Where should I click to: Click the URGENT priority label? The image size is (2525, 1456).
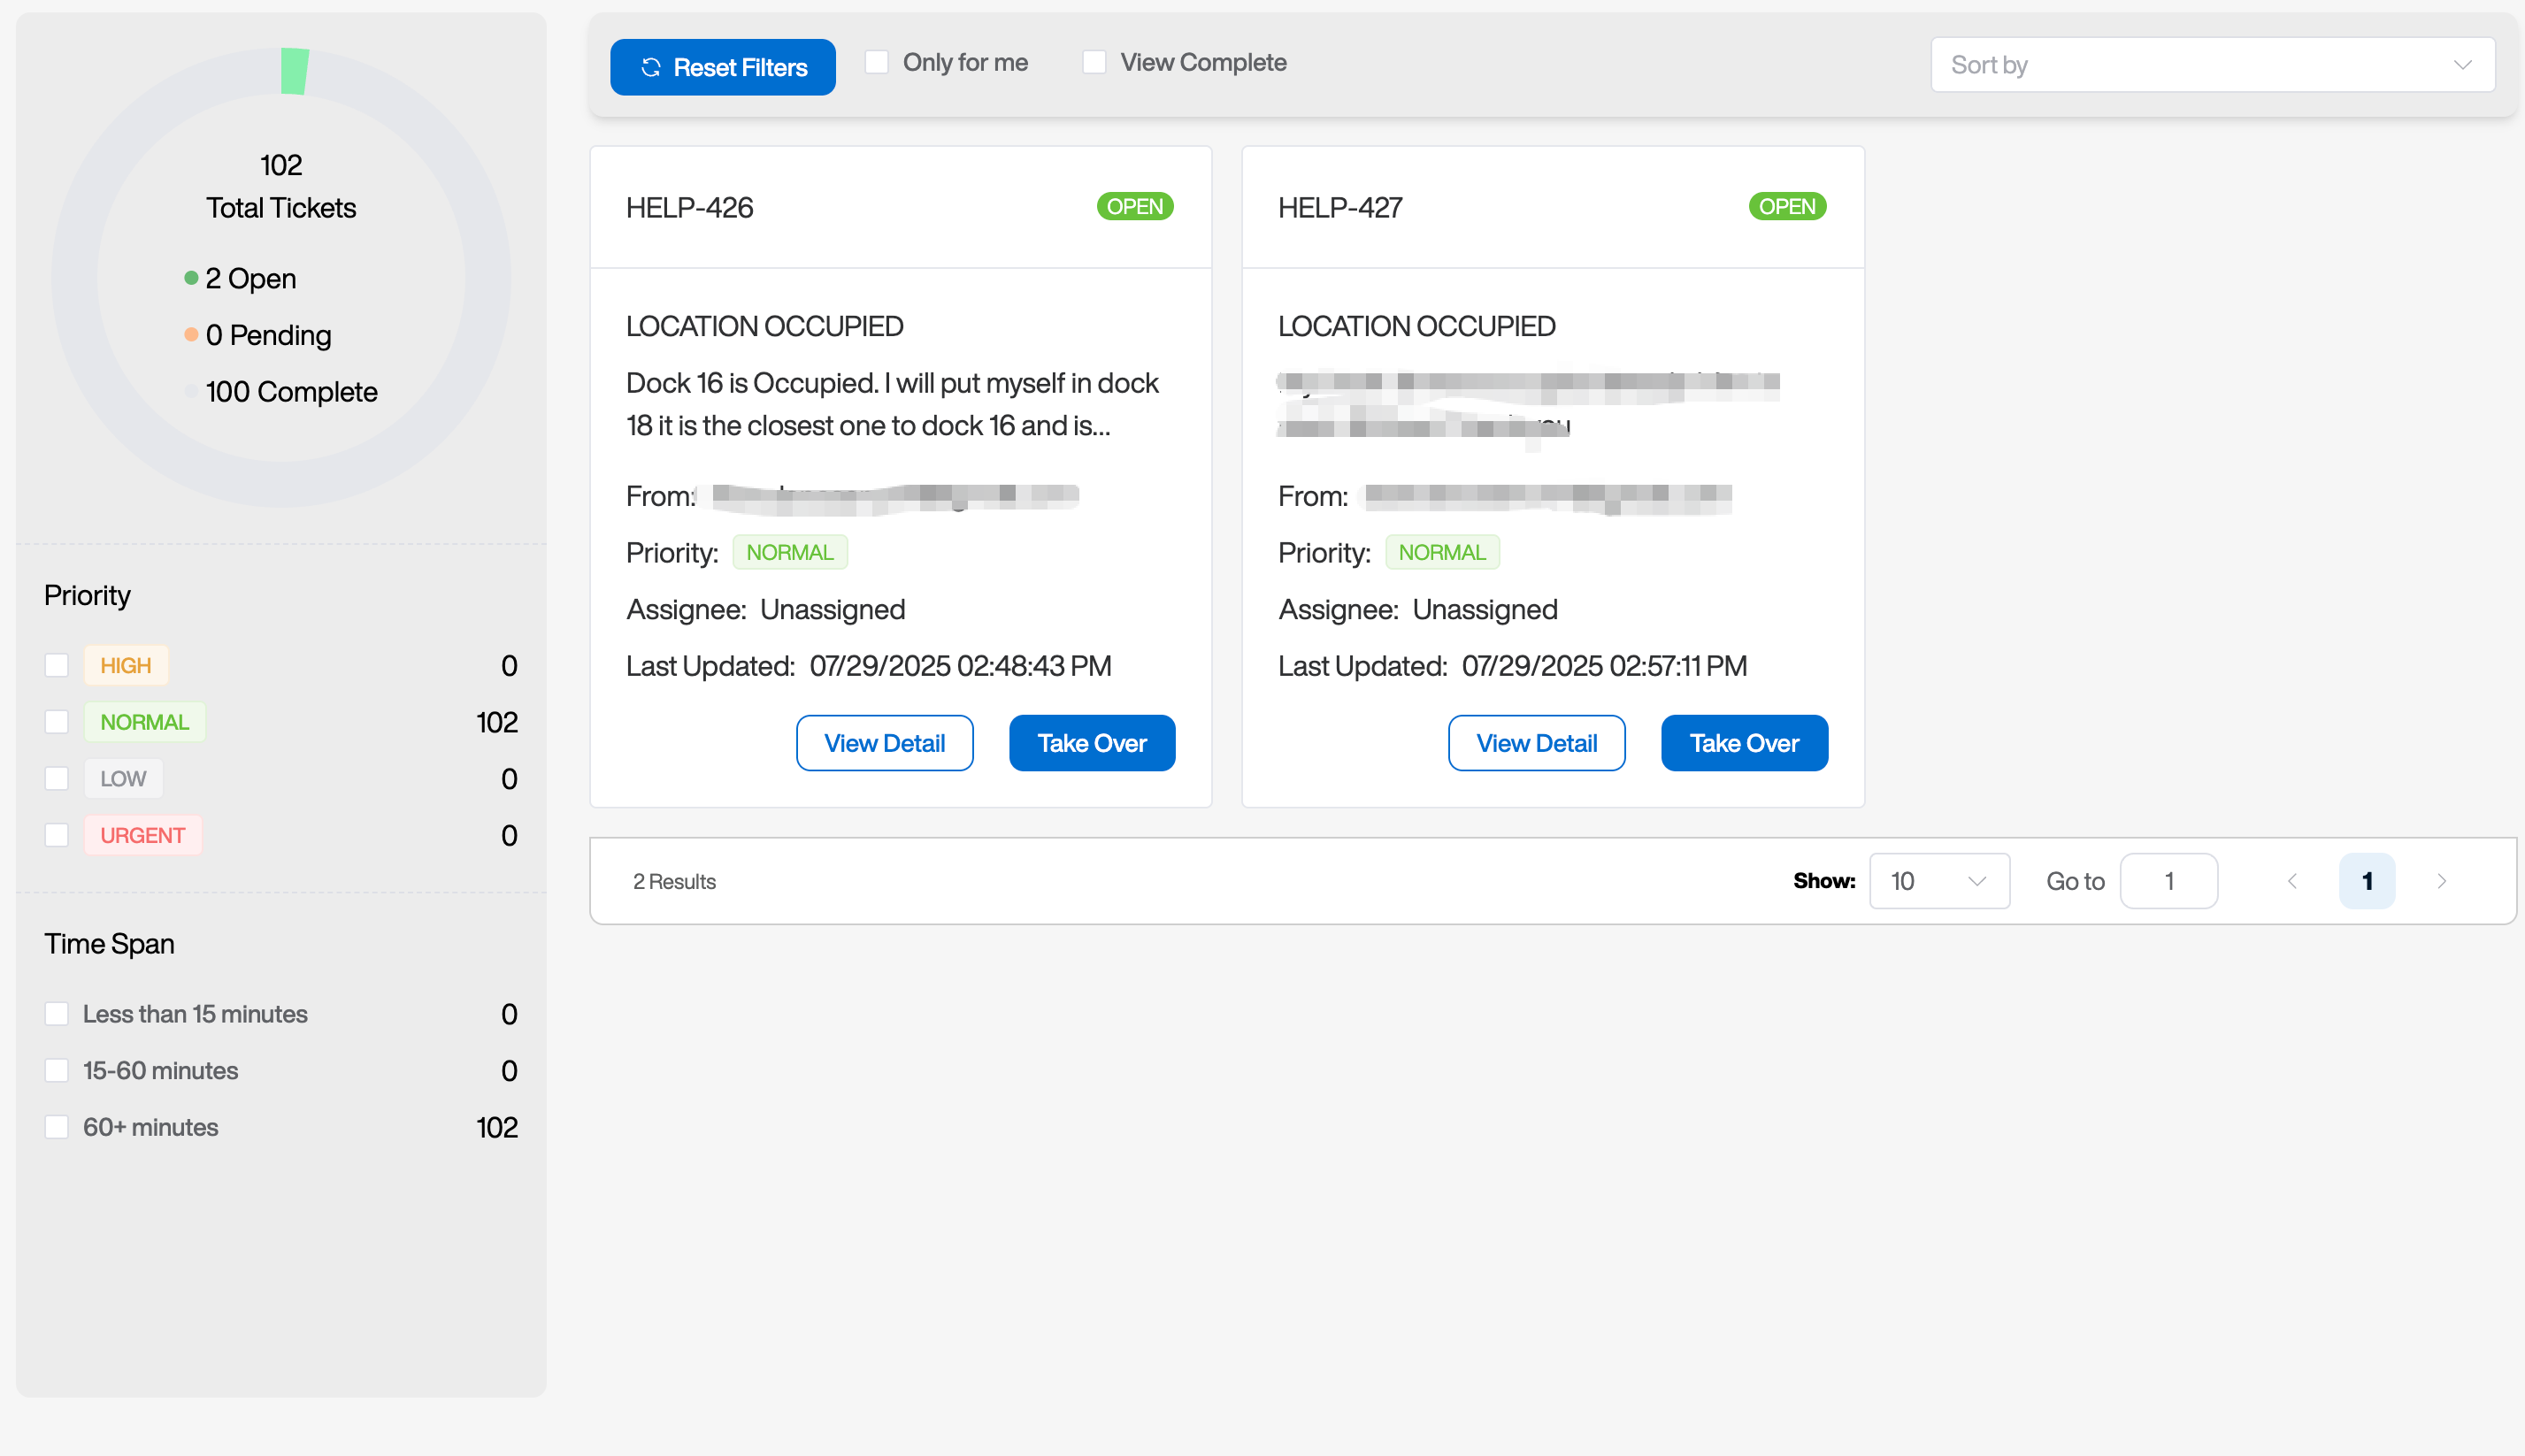(142, 835)
